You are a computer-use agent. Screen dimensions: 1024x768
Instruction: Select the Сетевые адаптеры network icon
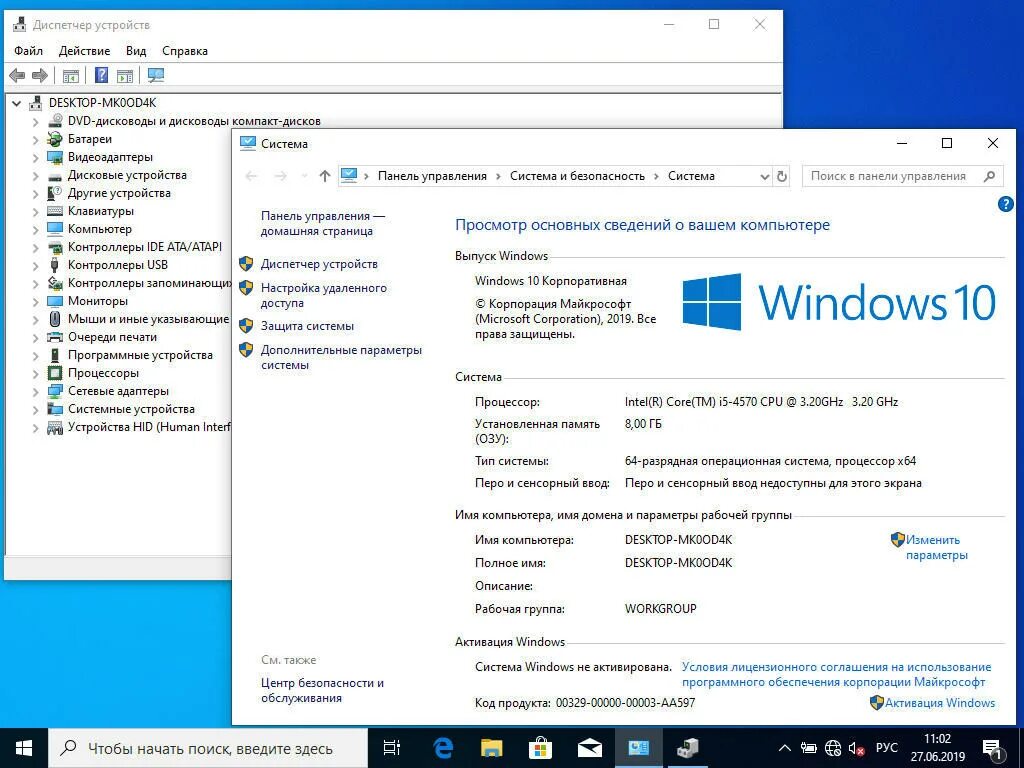pos(55,391)
